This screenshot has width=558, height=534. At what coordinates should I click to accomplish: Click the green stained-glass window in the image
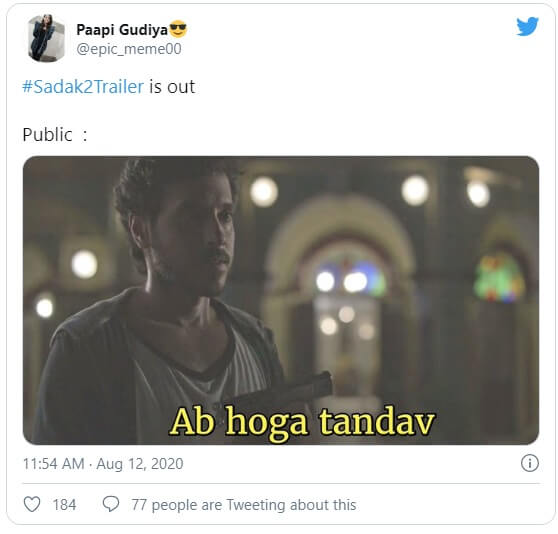click(x=499, y=276)
